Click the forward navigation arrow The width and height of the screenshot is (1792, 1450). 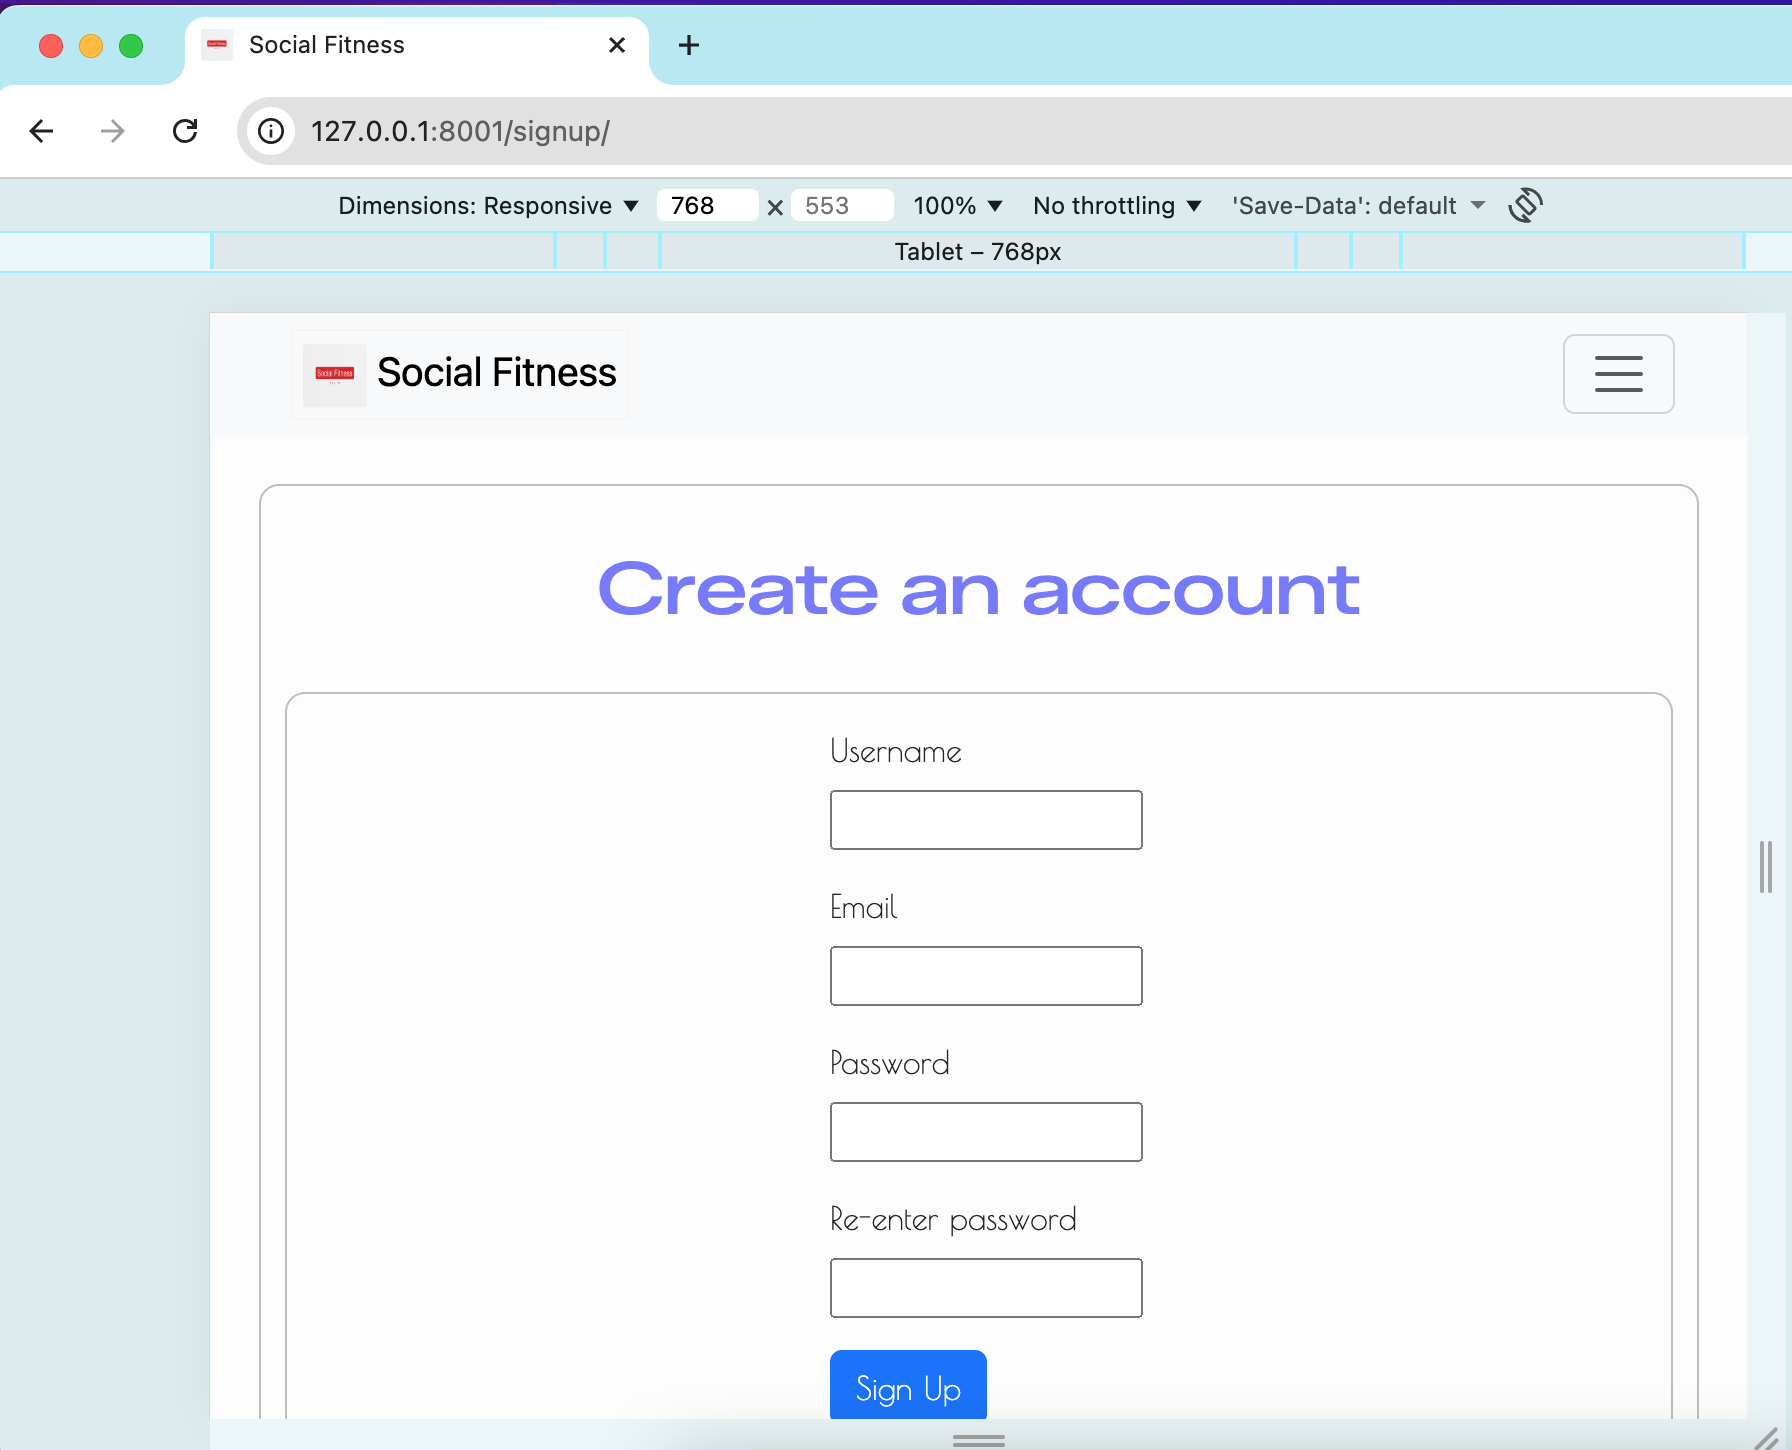[111, 131]
